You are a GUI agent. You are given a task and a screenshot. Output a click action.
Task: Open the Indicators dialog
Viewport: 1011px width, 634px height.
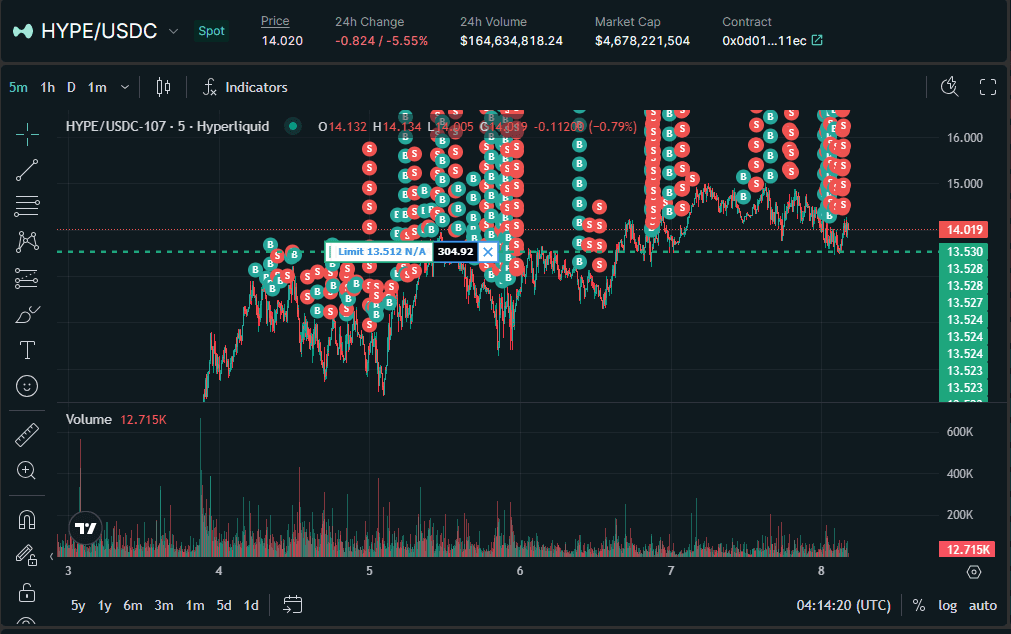click(245, 87)
